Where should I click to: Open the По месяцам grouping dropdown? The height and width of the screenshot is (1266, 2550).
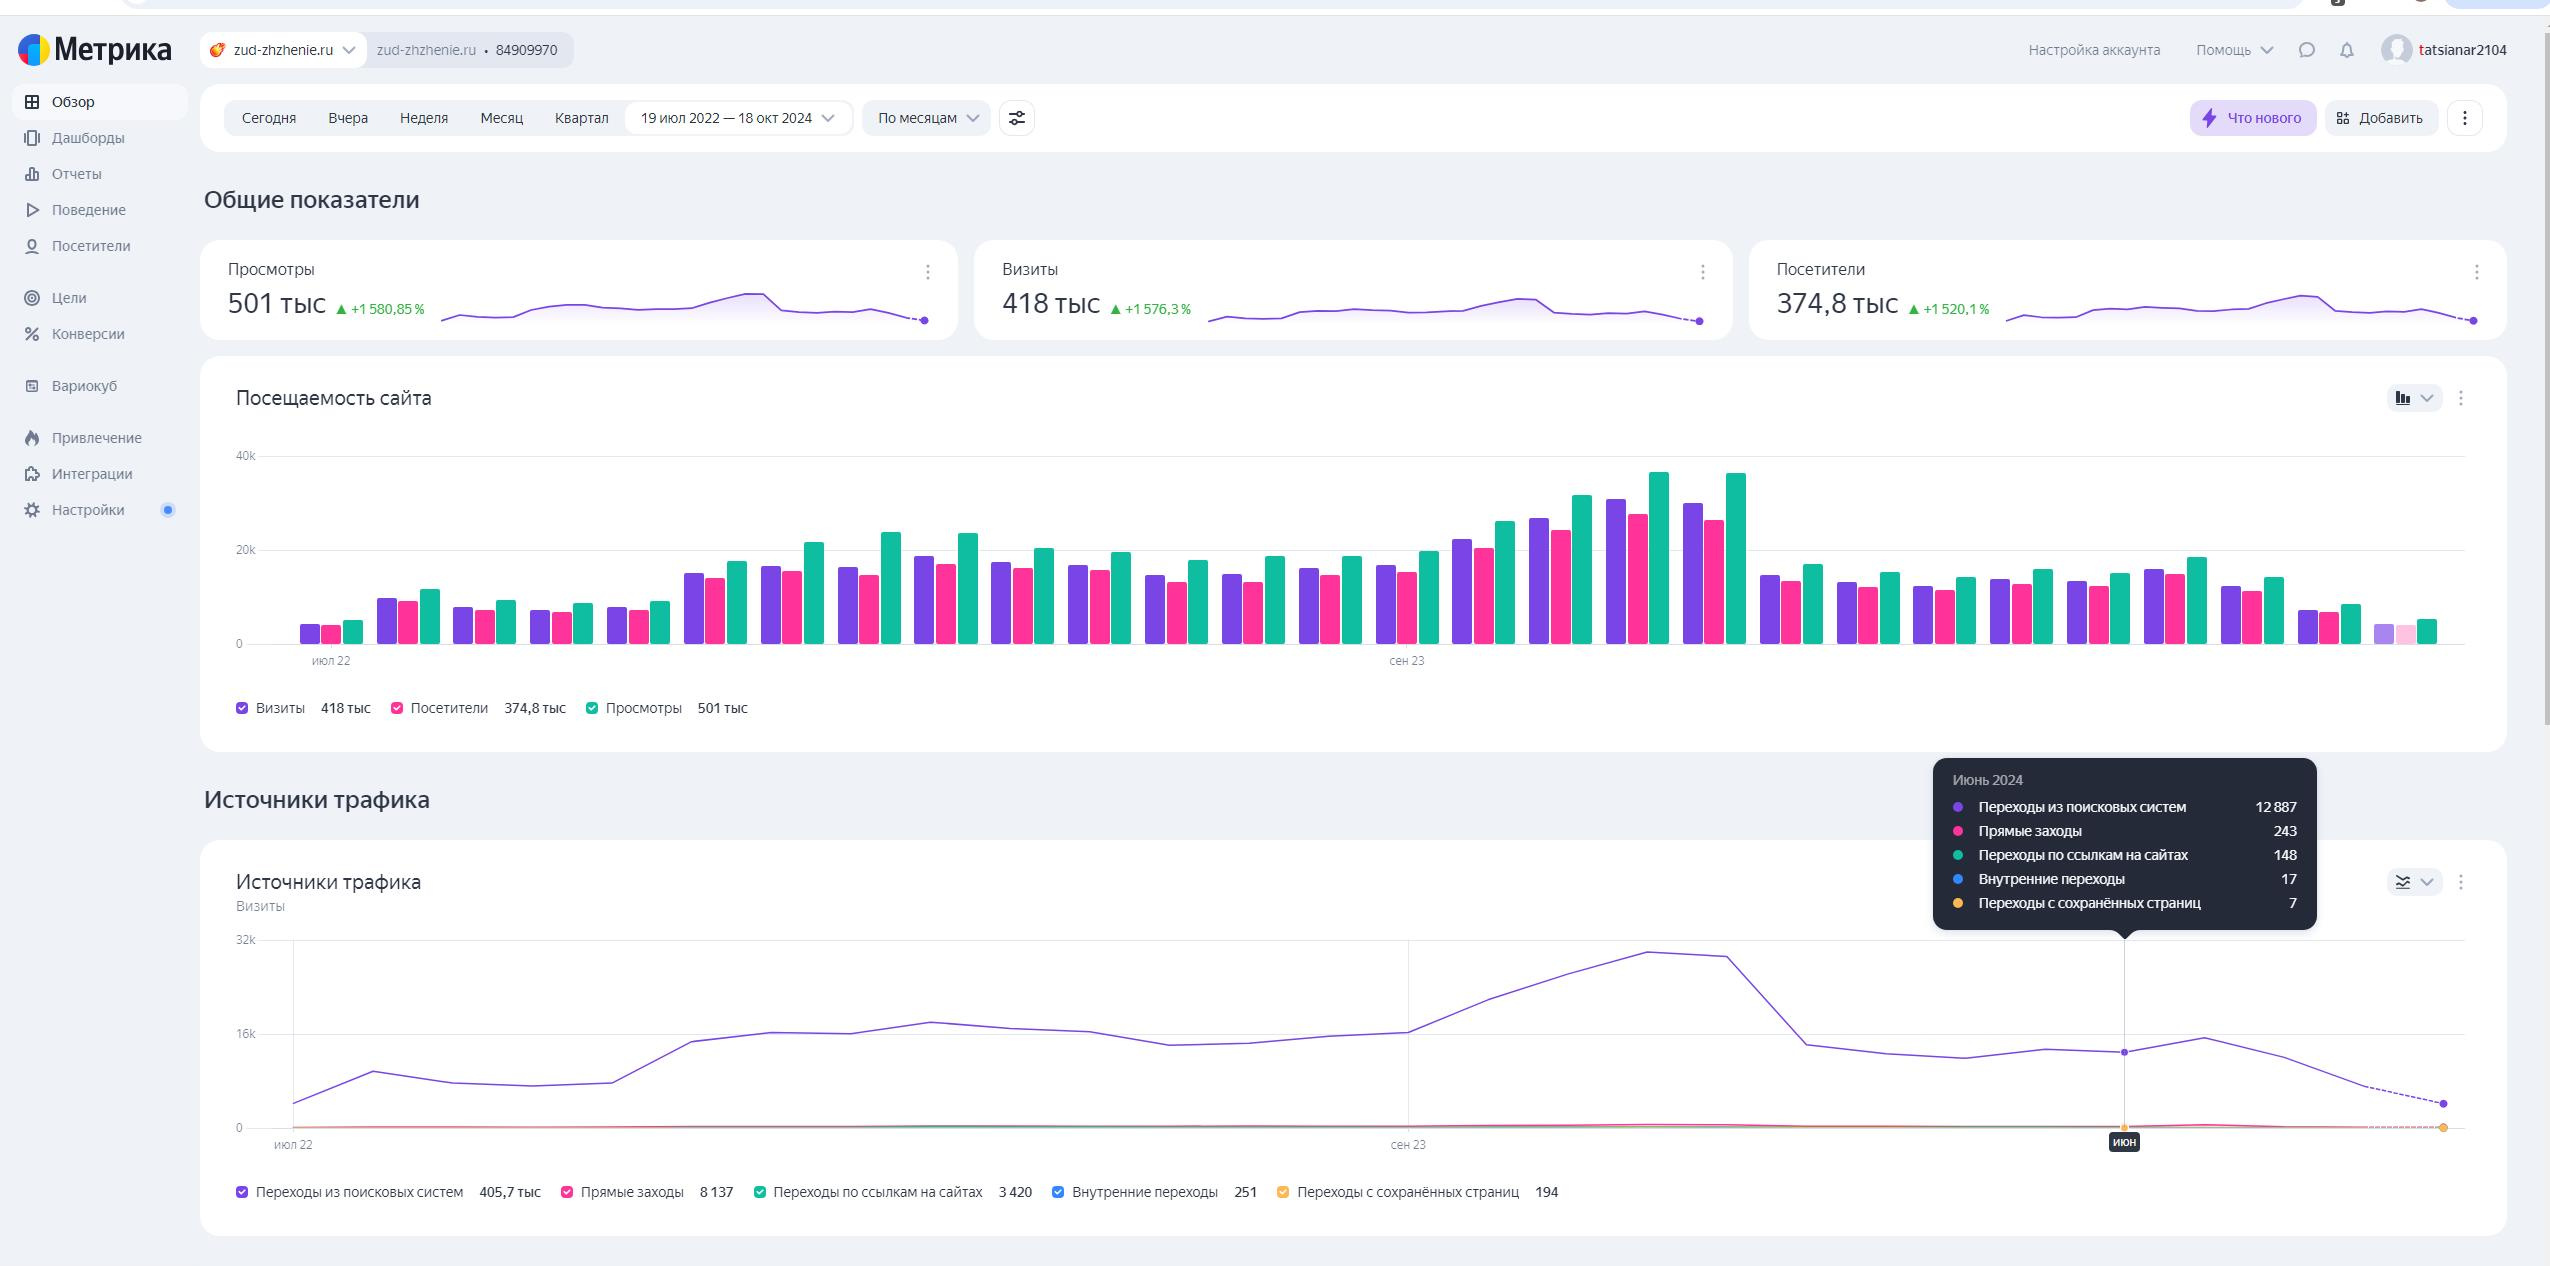point(926,118)
